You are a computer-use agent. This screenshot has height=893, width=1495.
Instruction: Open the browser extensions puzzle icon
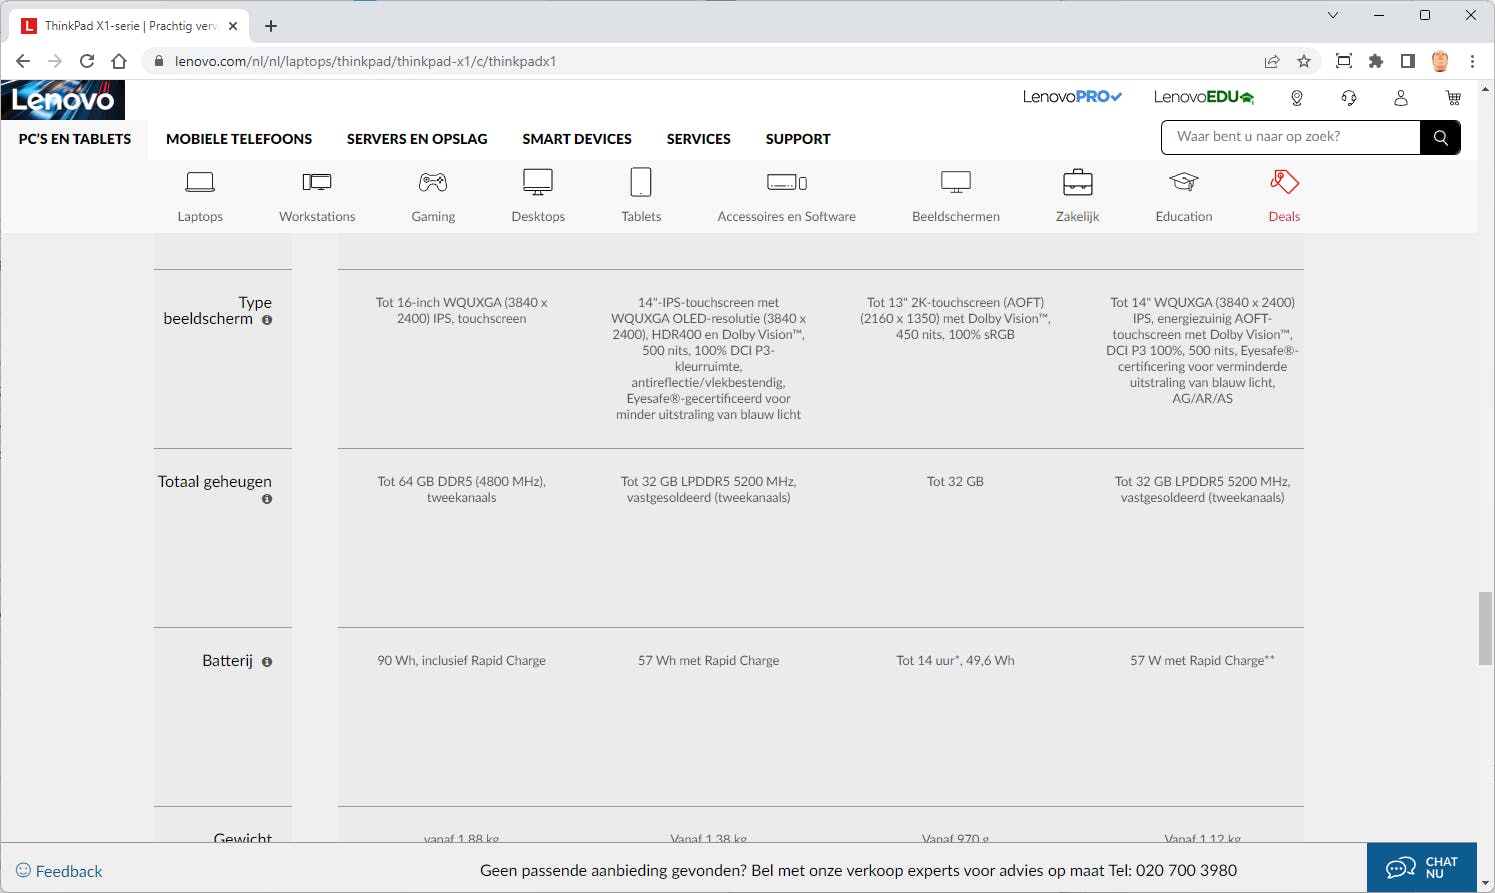(x=1376, y=61)
